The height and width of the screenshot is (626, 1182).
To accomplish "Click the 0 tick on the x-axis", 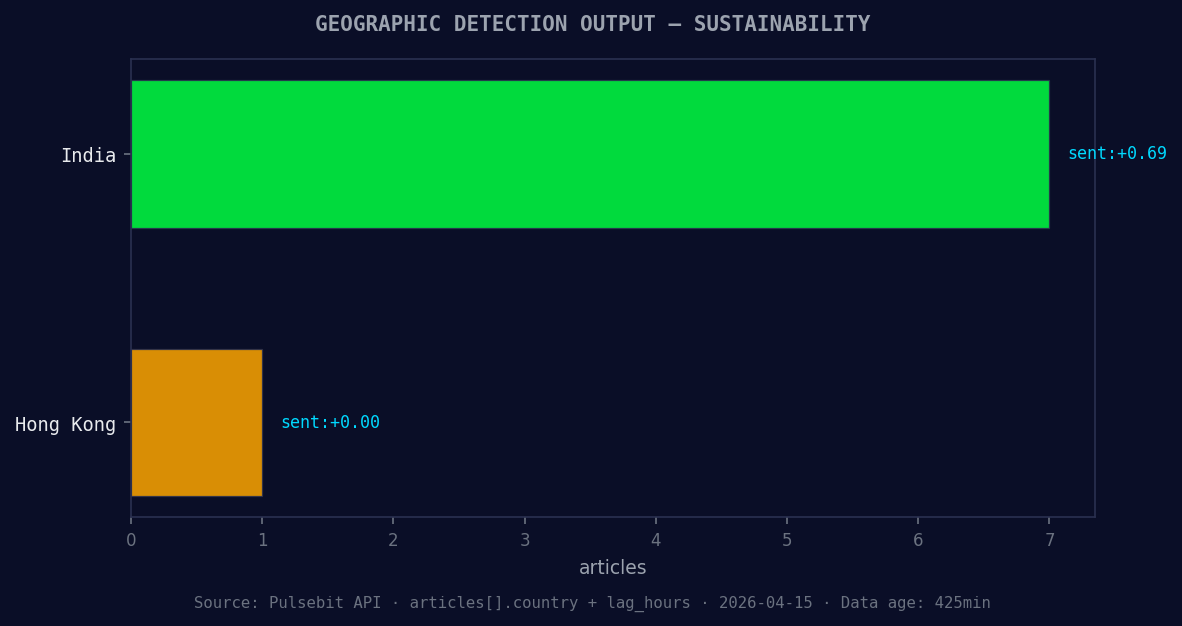I will coord(131,538).
